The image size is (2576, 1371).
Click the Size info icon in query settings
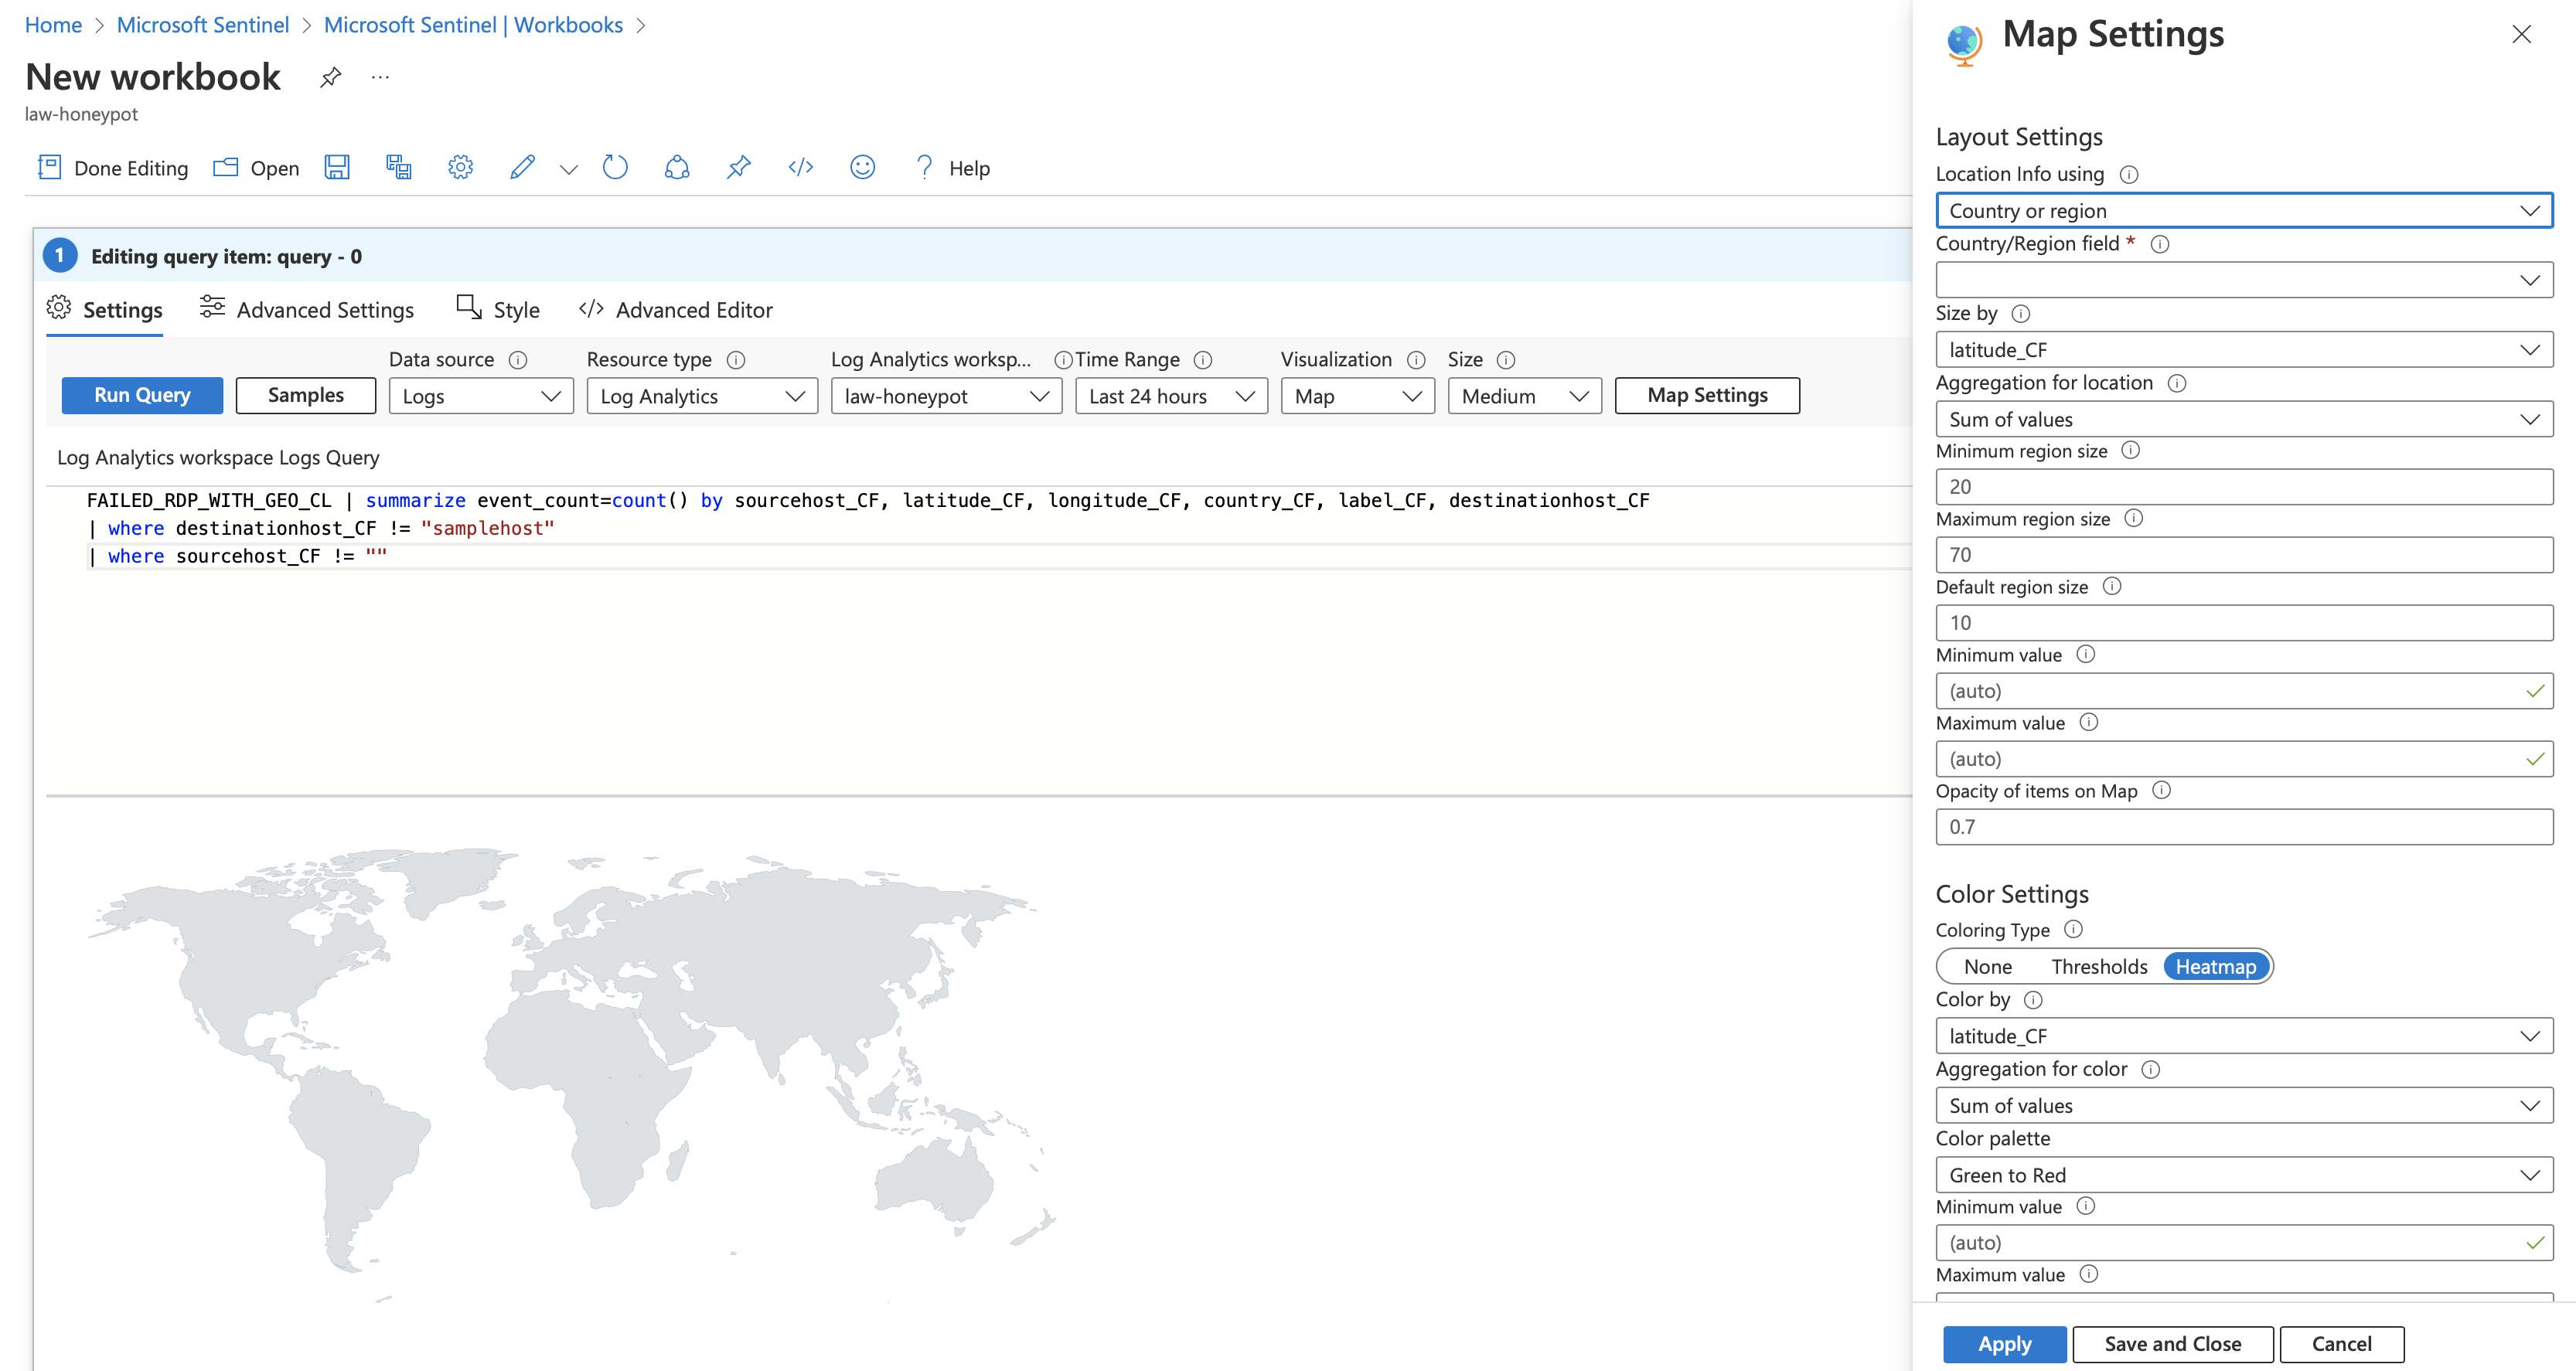click(1506, 360)
